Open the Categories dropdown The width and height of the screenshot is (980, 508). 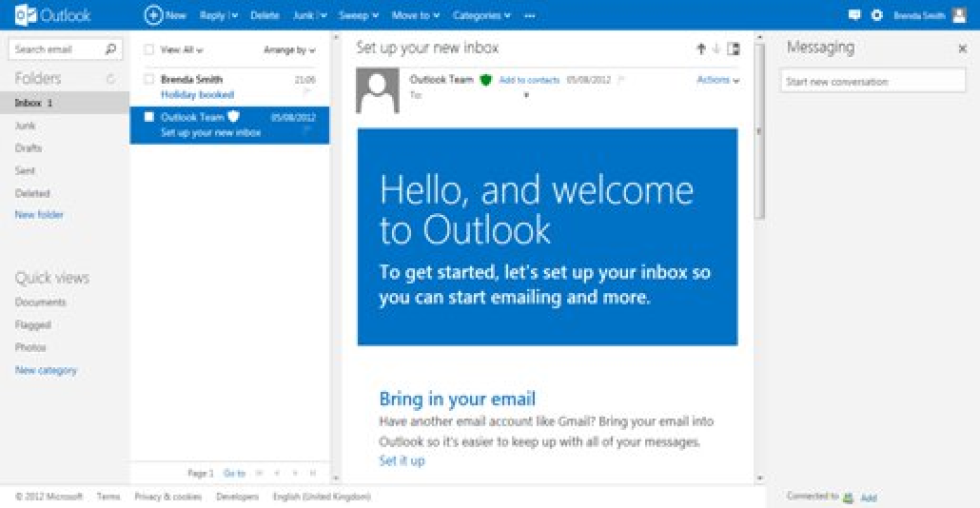point(482,16)
